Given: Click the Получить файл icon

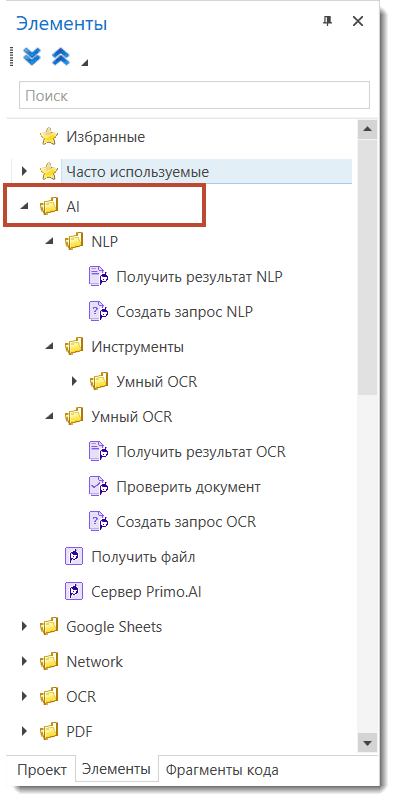Looking at the screenshot, I should coord(74,556).
